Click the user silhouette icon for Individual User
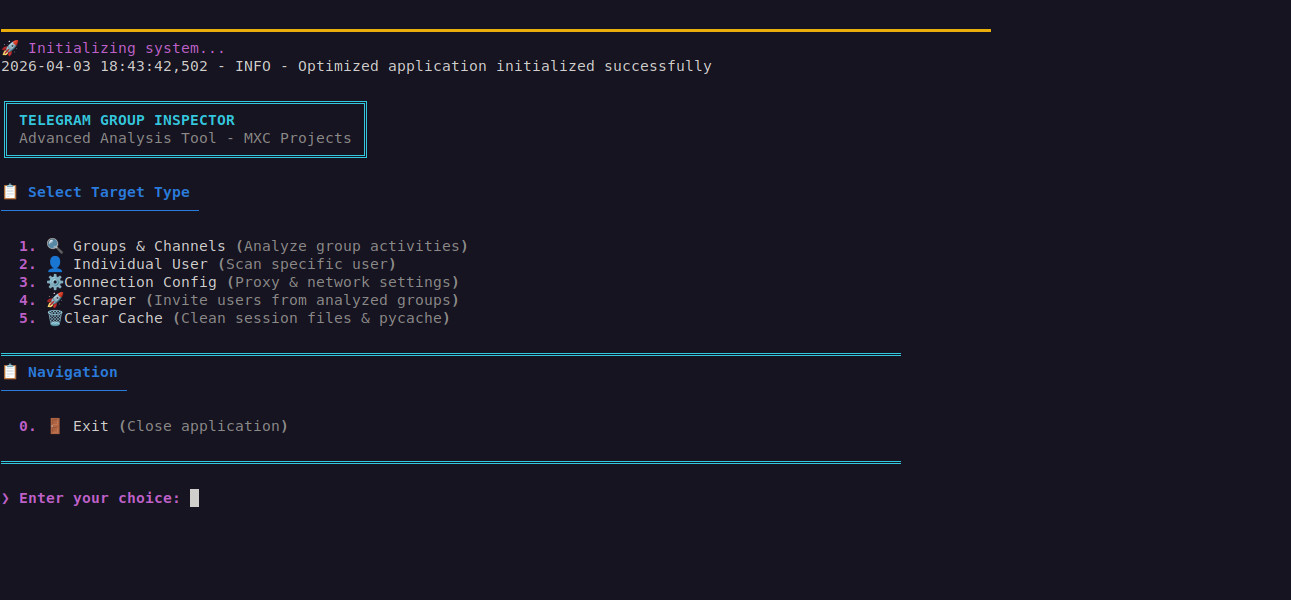 pos(54,264)
